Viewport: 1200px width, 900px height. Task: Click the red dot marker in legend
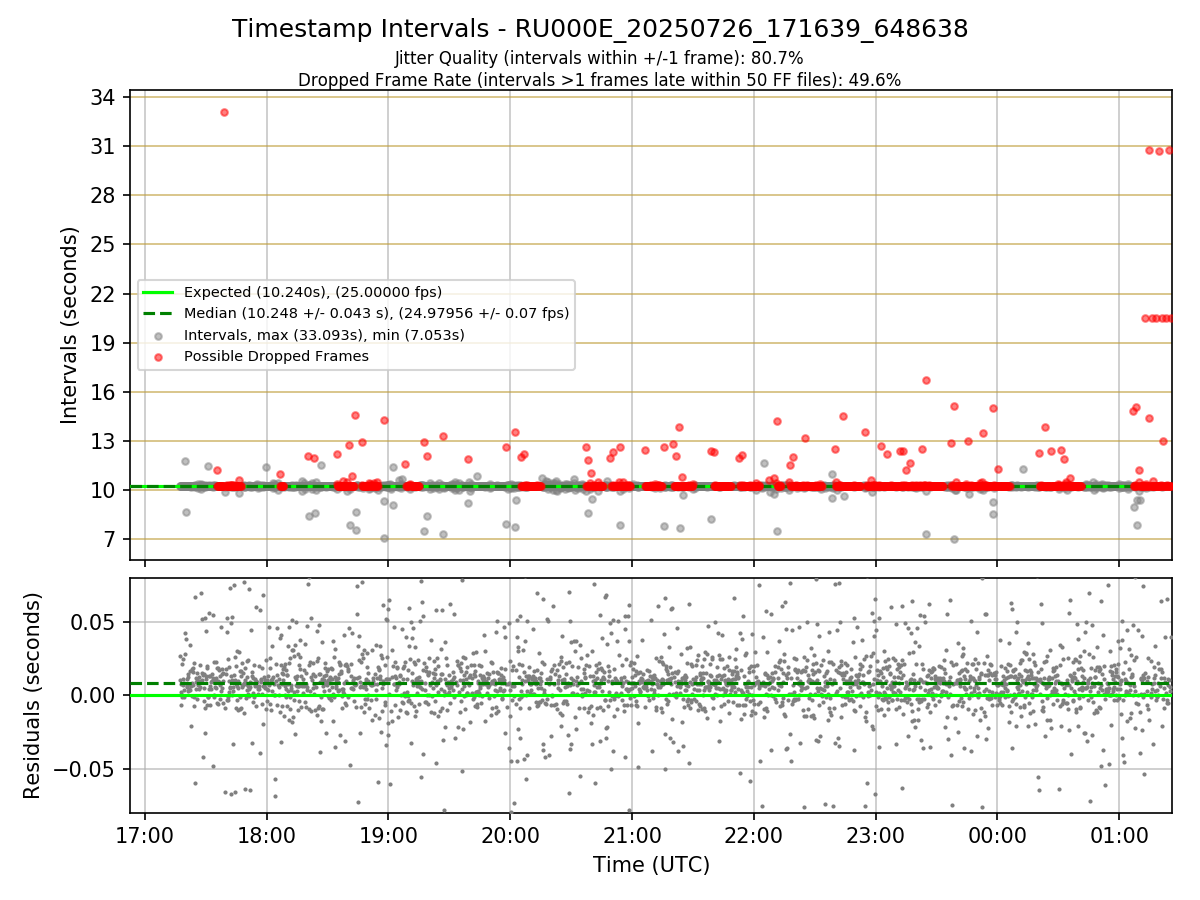pos(159,356)
